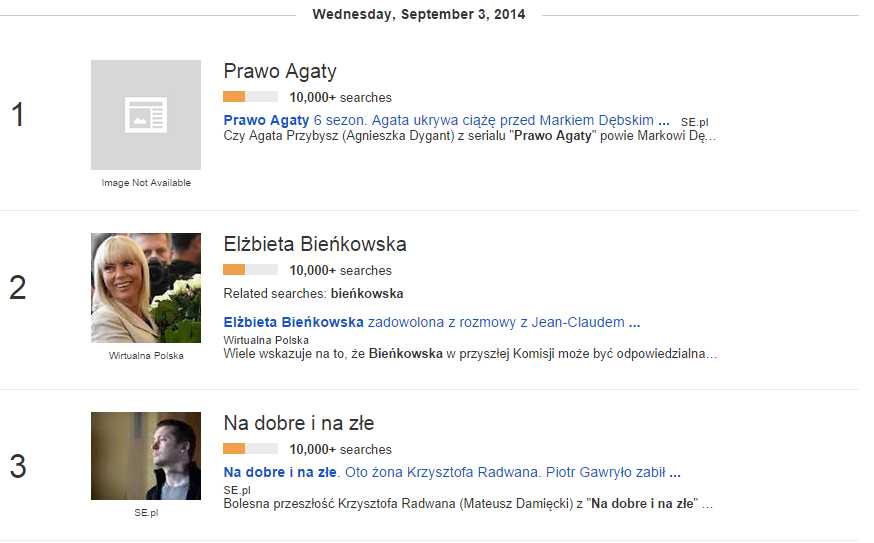Click the "SE.pl" caption below the third thumbnail

(146, 512)
